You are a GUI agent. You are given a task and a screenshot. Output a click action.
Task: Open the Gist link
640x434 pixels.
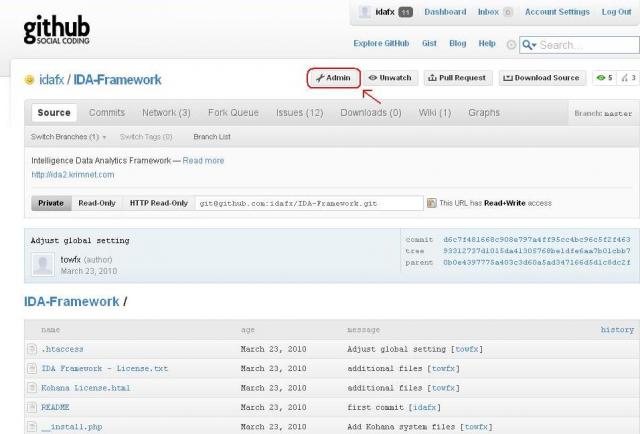coord(429,43)
